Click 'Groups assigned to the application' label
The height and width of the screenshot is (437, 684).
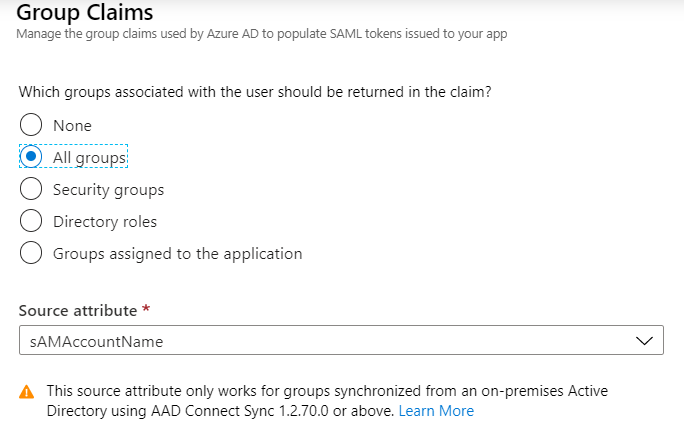pos(177,254)
